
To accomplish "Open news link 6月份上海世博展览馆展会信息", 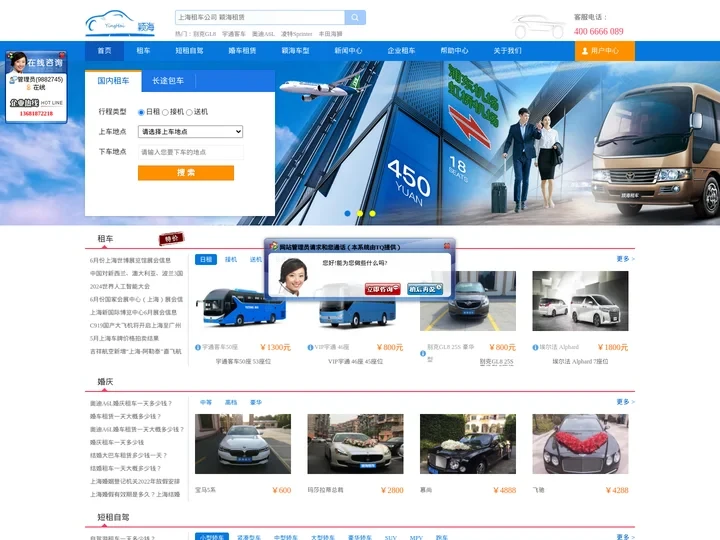I will coord(130,260).
